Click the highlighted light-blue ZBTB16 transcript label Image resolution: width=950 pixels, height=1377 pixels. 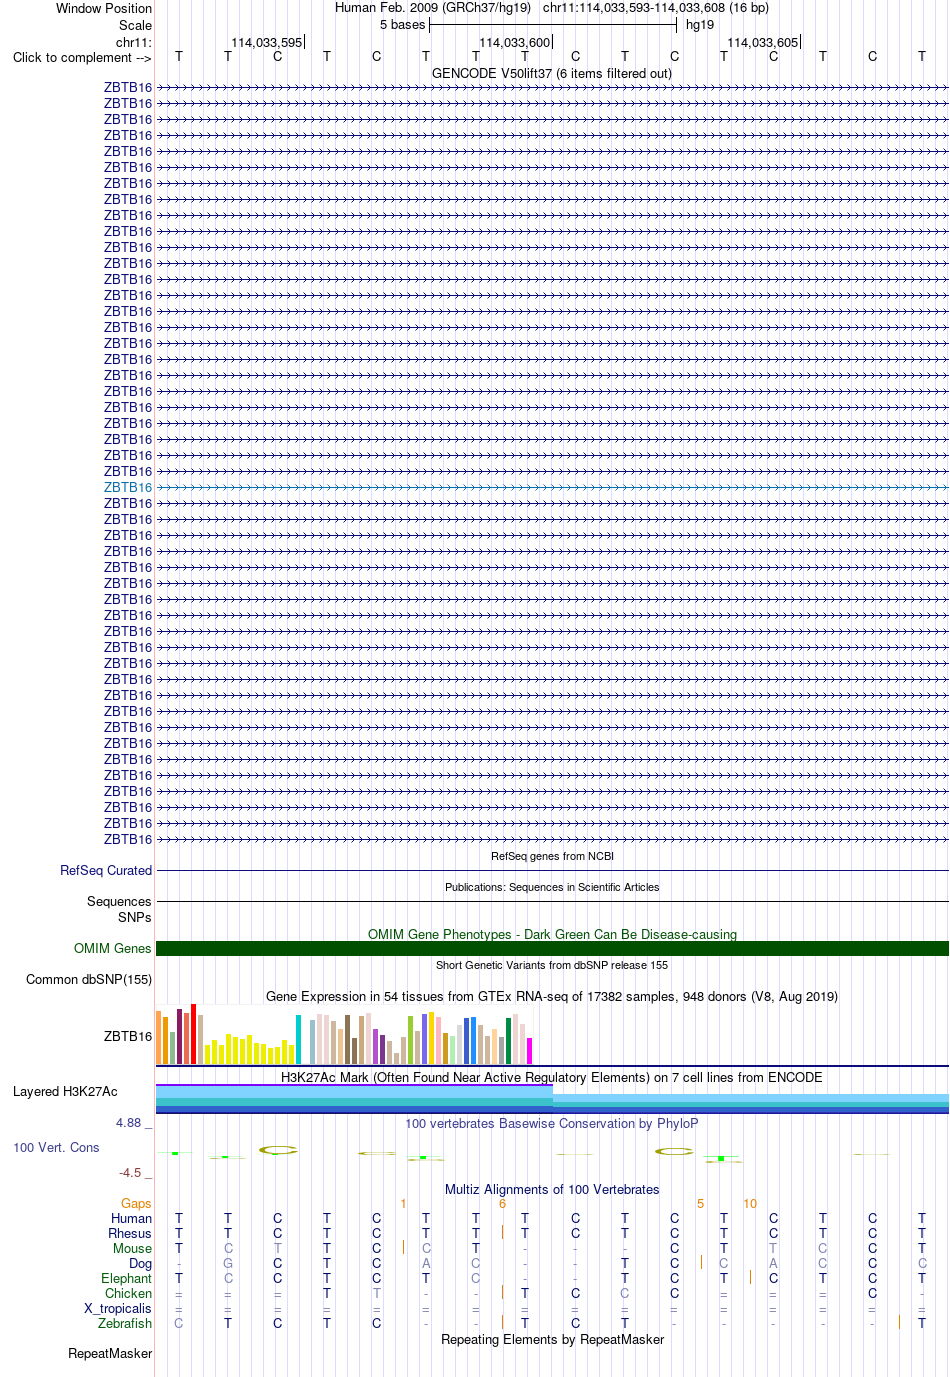(x=128, y=487)
